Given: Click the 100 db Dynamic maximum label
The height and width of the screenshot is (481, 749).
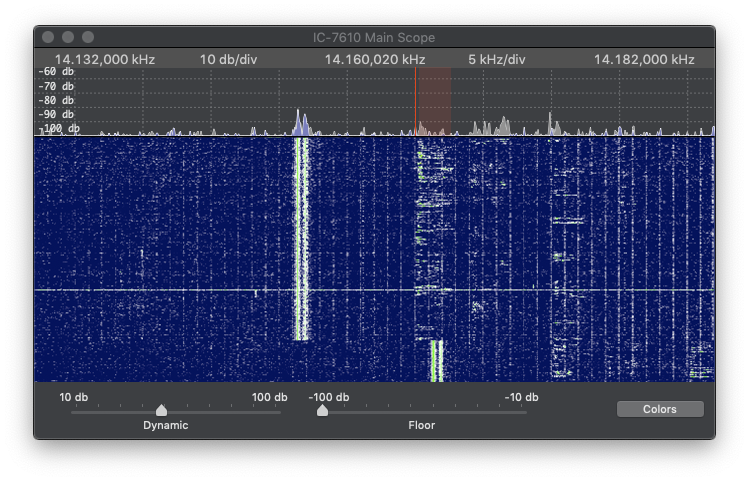Looking at the screenshot, I should point(269,397).
